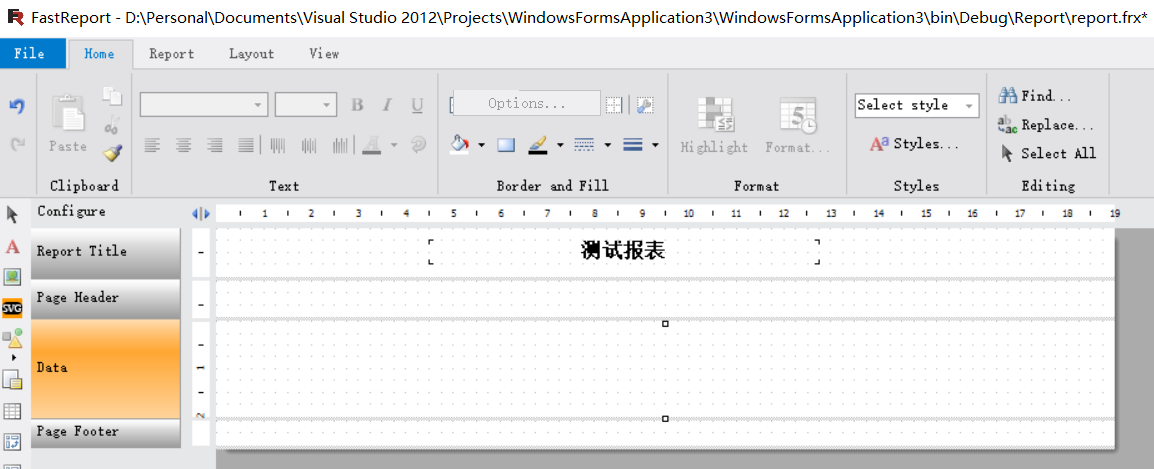Expand the fill color dropdown arrow
Screen dimensions: 1154x469
point(481,145)
